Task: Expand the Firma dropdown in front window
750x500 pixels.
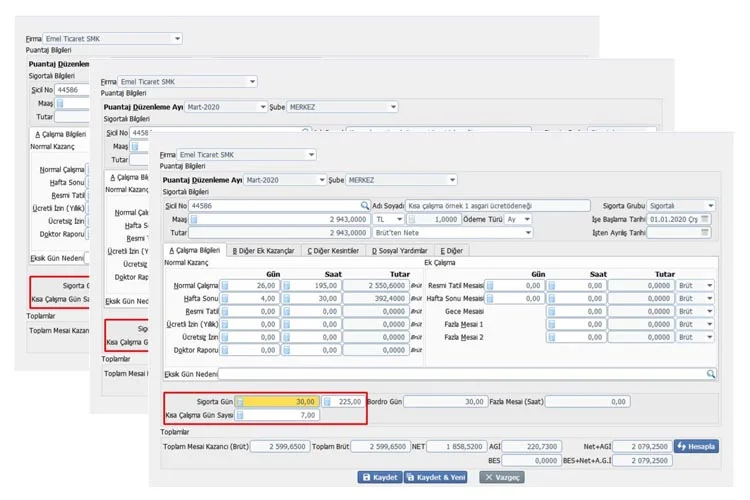Action: point(311,155)
